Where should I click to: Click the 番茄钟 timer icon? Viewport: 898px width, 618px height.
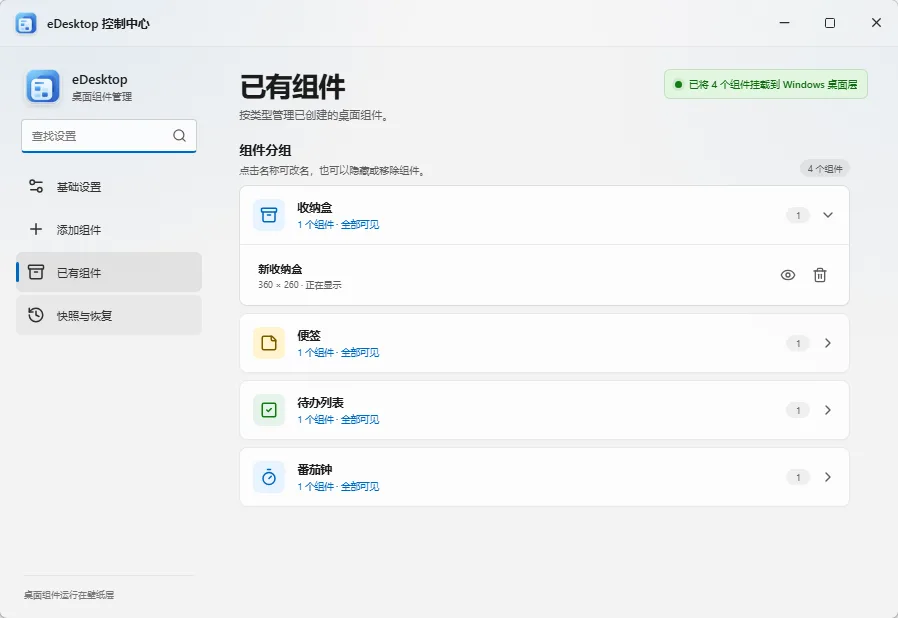[x=269, y=477]
